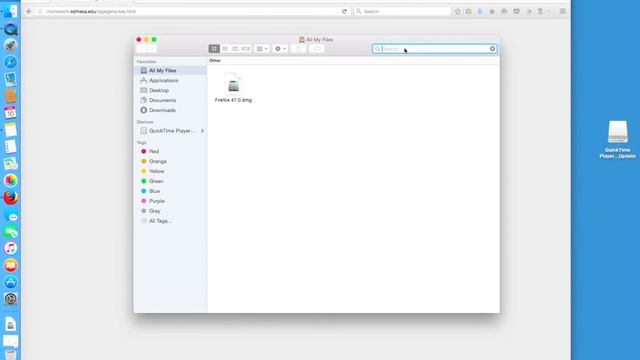Viewport: 640px width, 360px height.
Task: Open Photos from the Dock
Action: pyautogui.click(x=11, y=180)
